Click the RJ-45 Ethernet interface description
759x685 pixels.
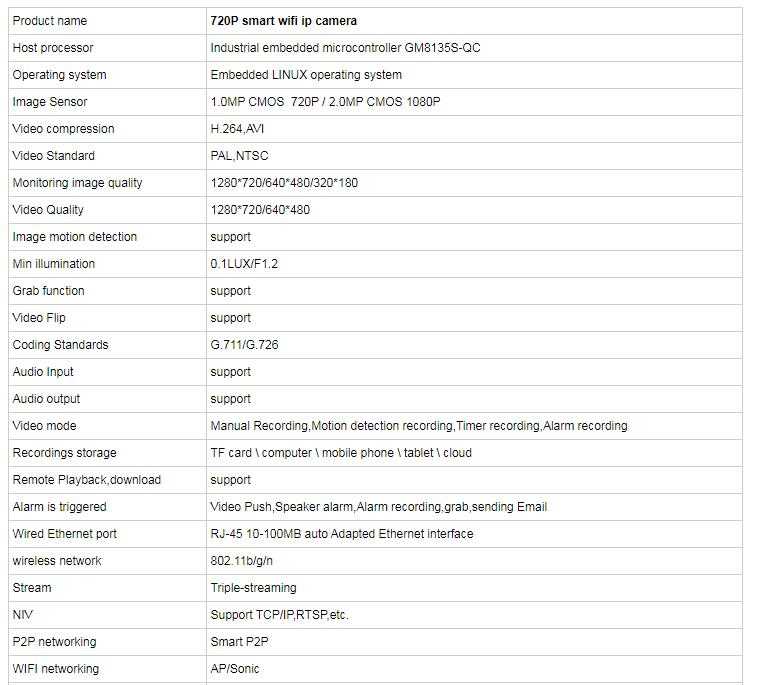click(342, 534)
